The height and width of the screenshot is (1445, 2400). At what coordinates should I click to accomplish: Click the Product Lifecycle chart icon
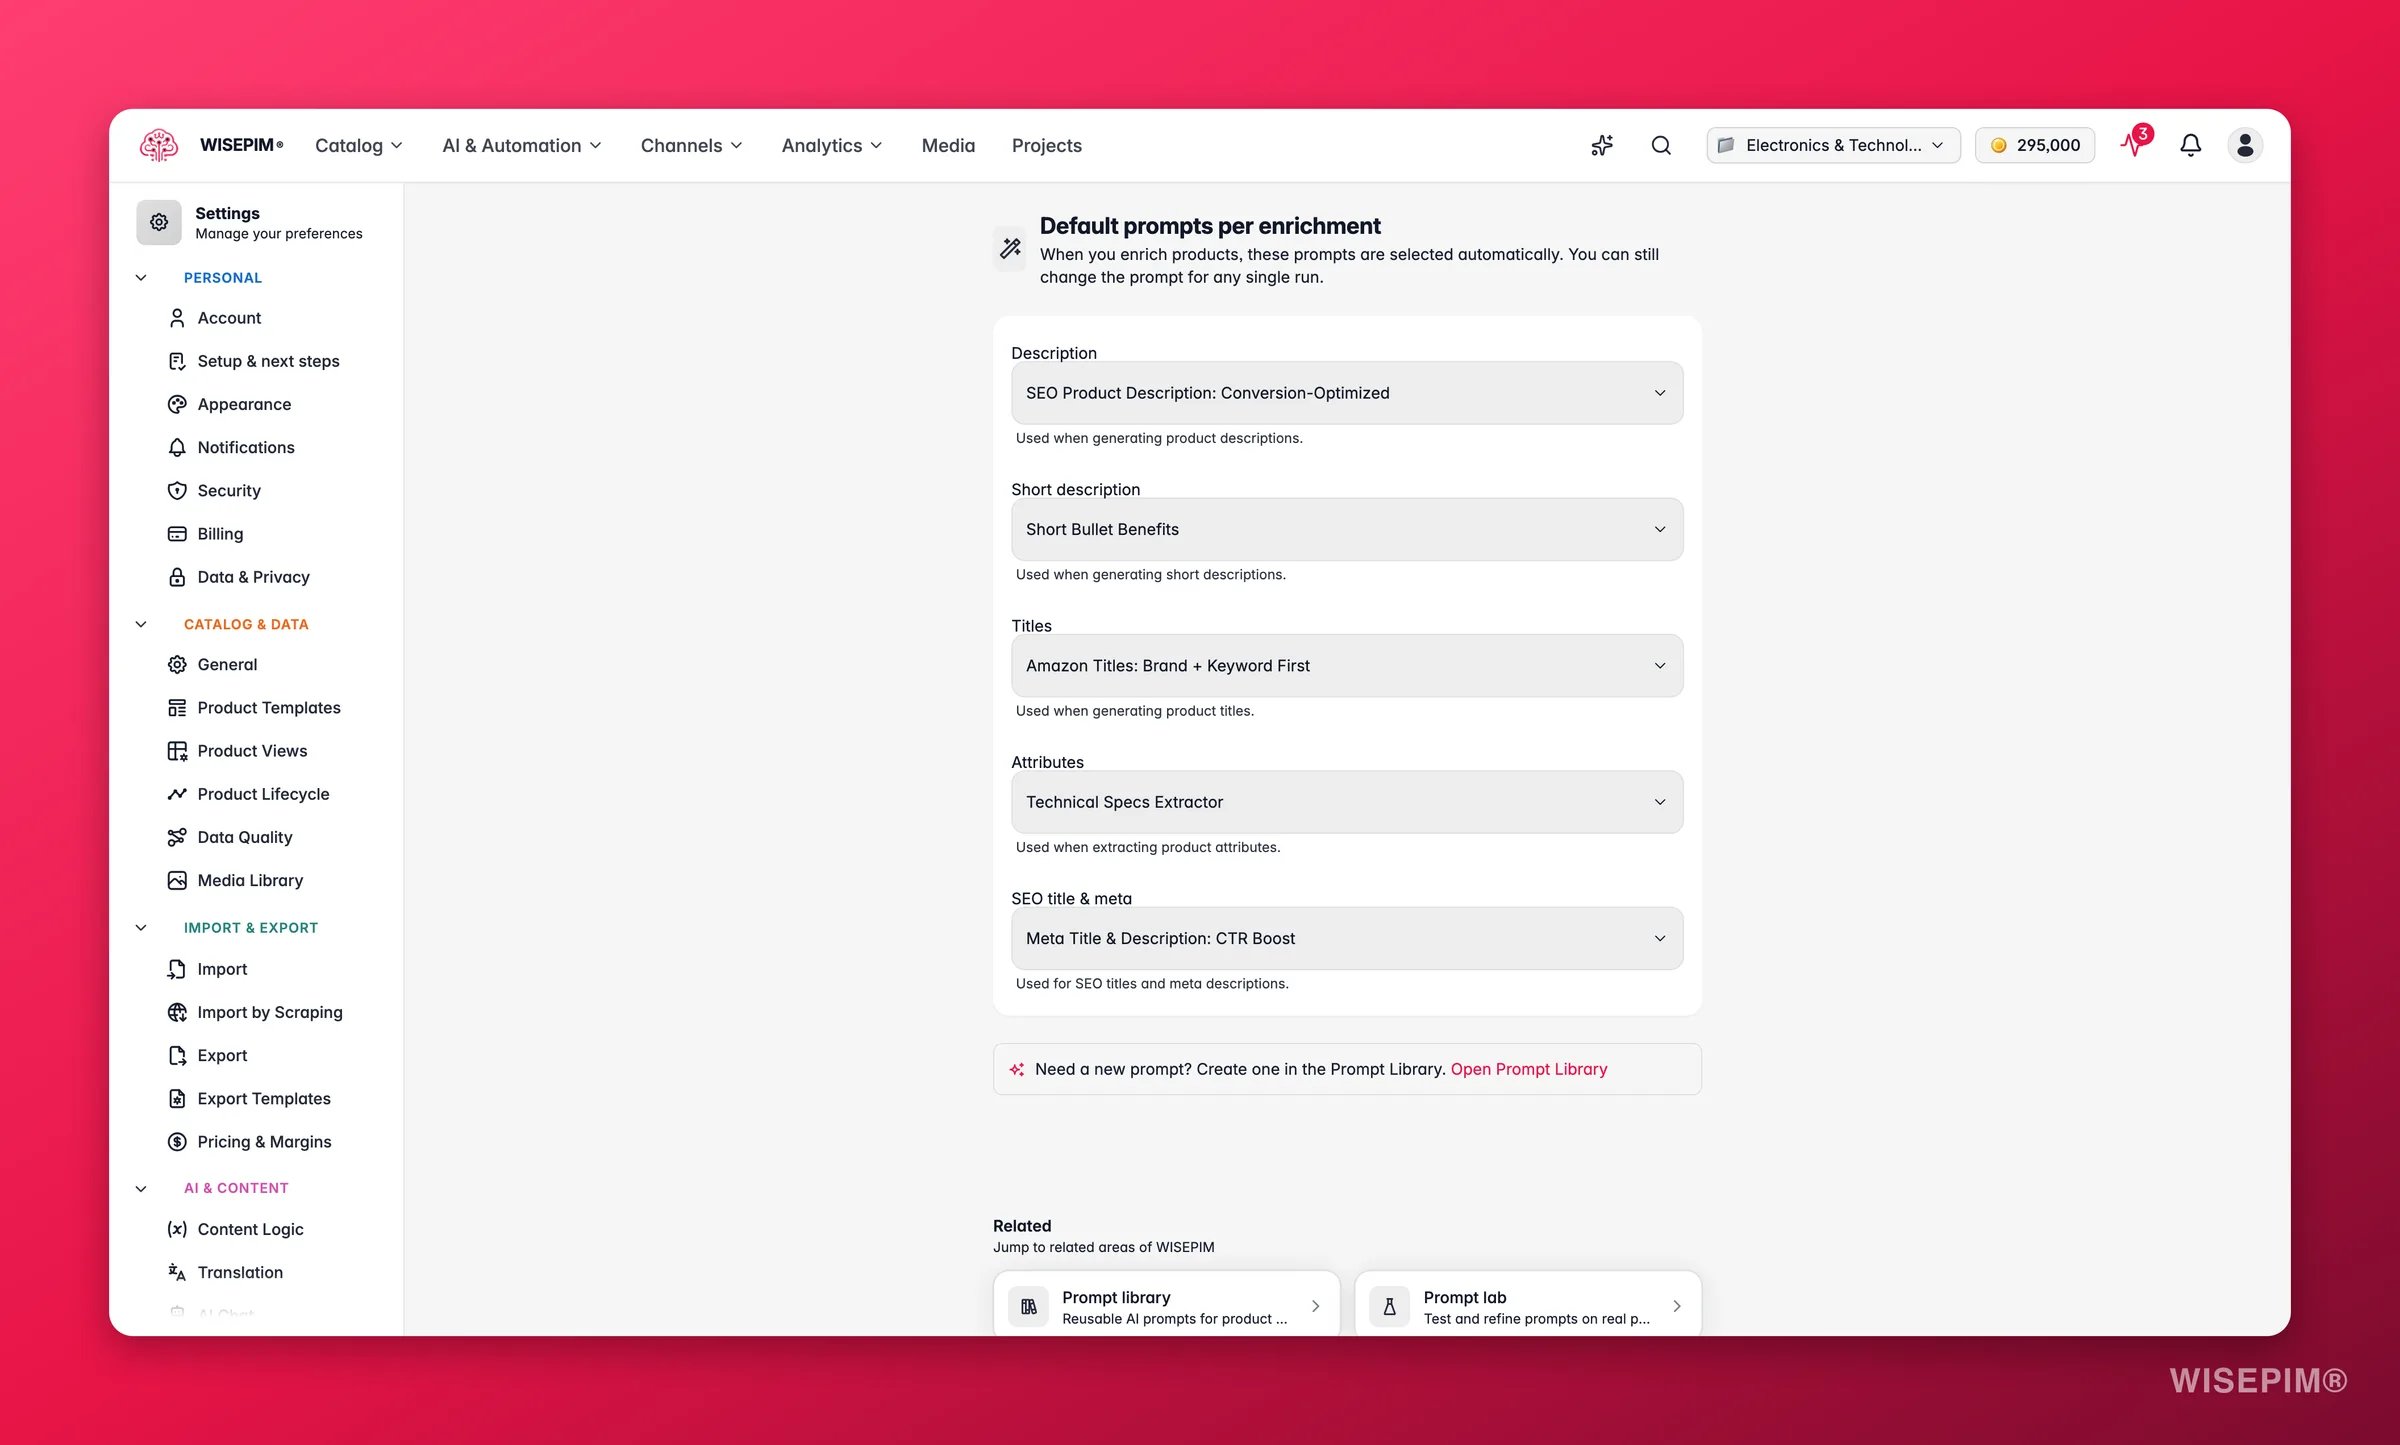coord(177,794)
